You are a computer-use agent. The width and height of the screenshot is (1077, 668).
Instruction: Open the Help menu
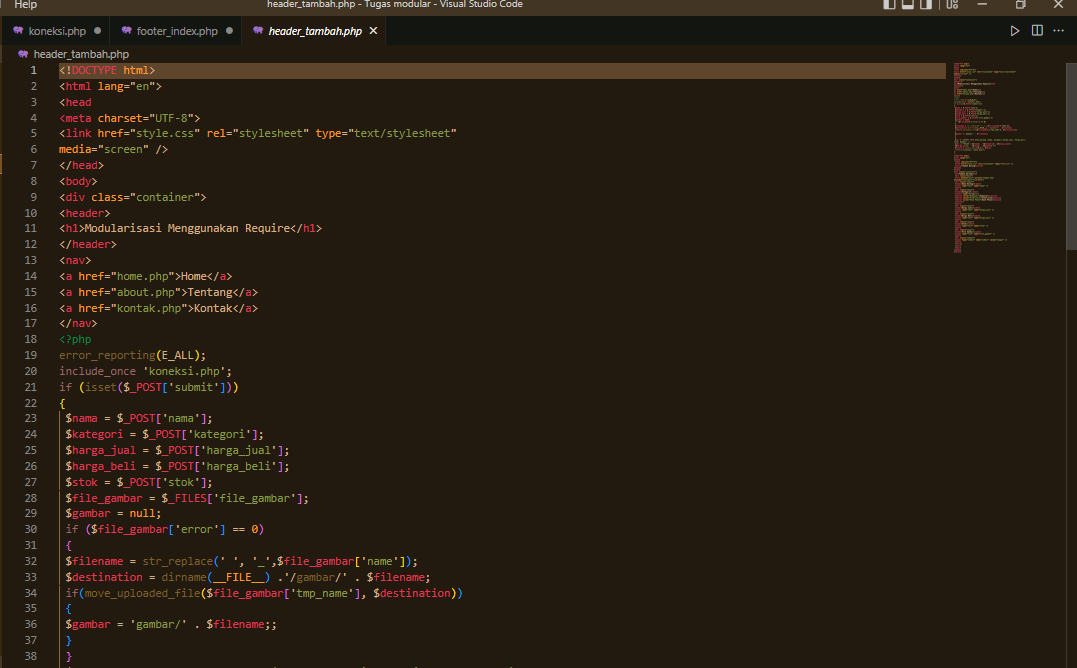(x=25, y=5)
